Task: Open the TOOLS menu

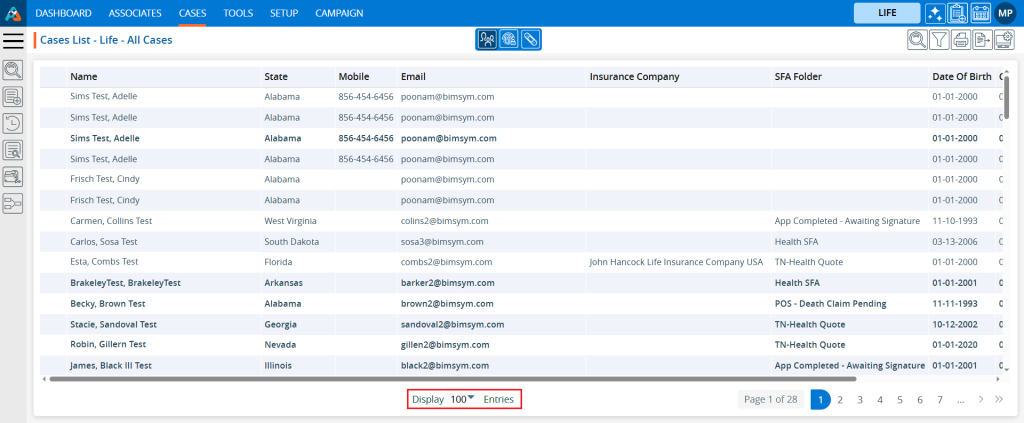Action: (238, 13)
